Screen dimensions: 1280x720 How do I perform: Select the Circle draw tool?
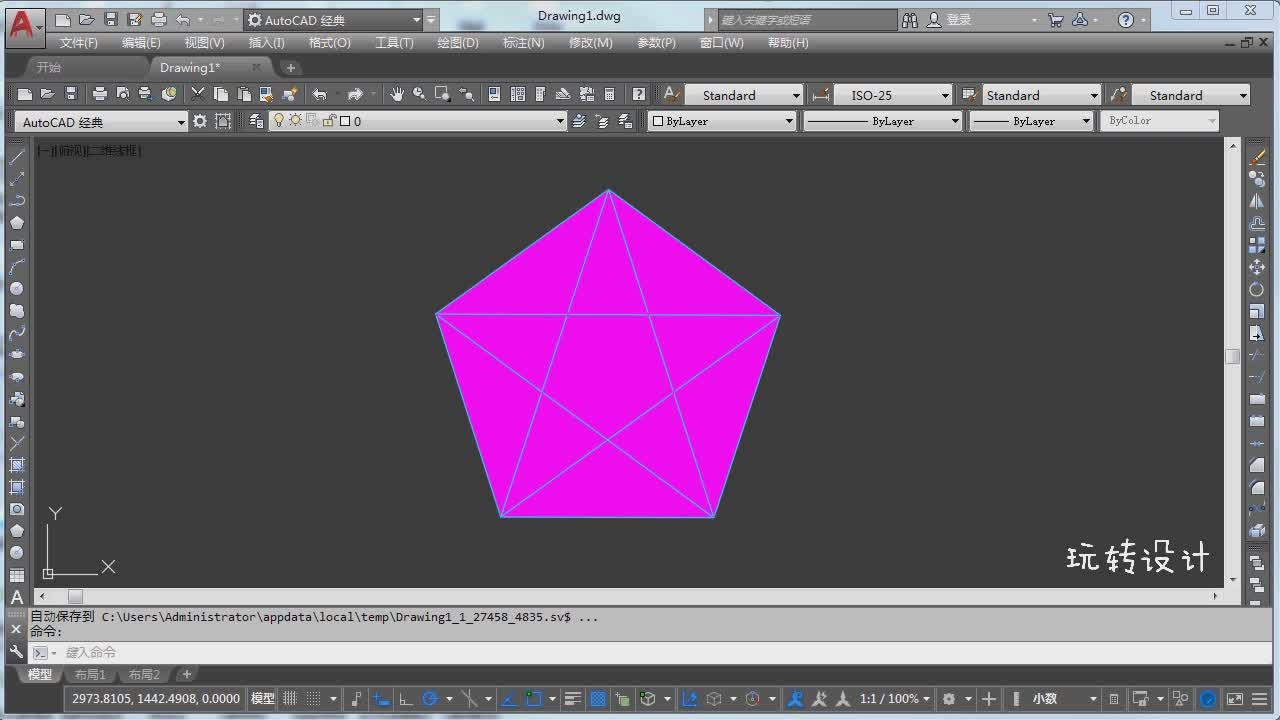click(x=17, y=289)
